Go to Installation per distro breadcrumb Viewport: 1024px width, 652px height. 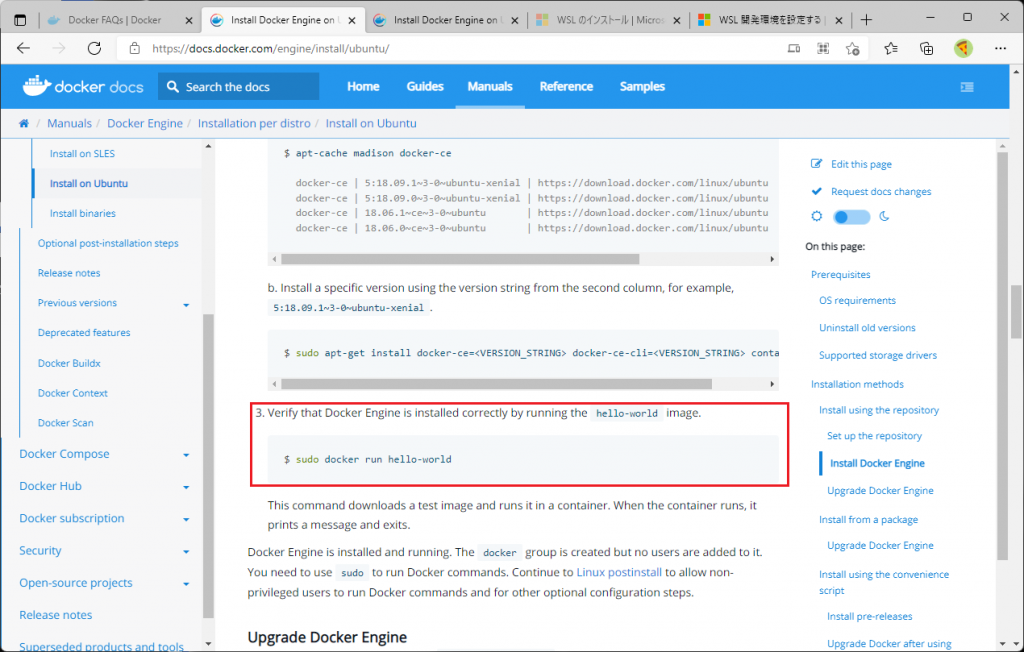click(x=254, y=123)
